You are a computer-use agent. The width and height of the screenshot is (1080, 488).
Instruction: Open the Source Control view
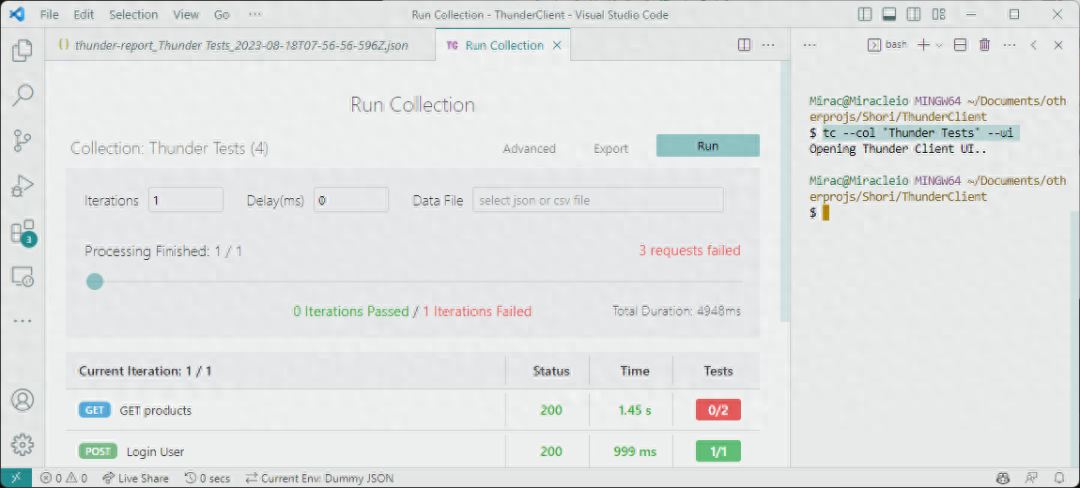click(x=22, y=140)
